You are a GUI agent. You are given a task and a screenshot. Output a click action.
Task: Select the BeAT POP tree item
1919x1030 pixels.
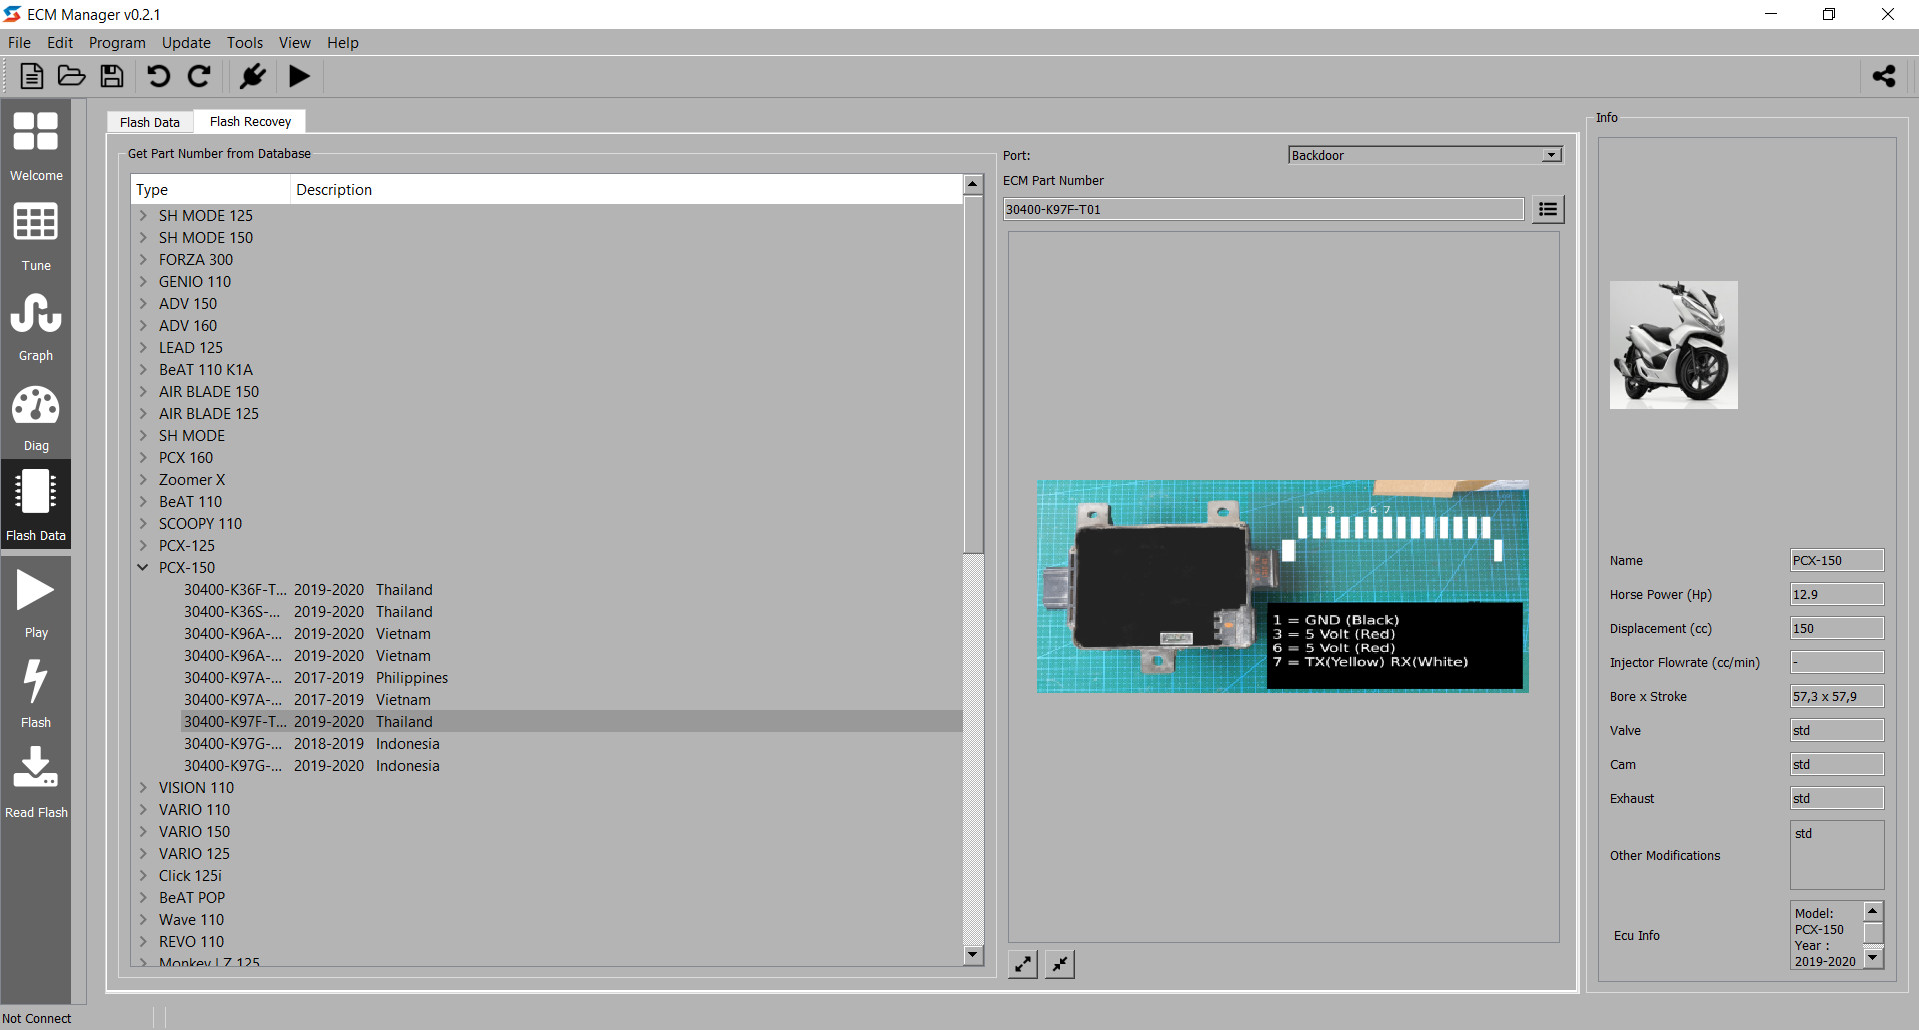(192, 898)
